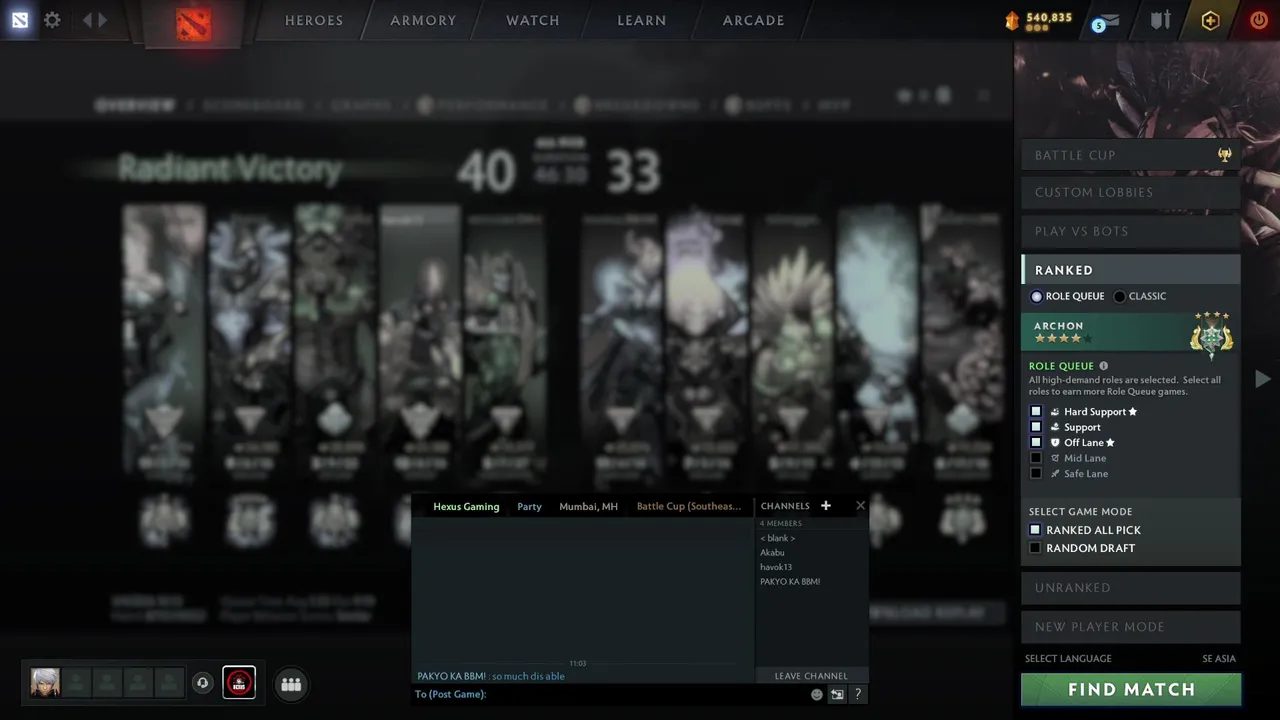1280x720 pixels.
Task: Click the Find Match button
Action: (x=1131, y=689)
